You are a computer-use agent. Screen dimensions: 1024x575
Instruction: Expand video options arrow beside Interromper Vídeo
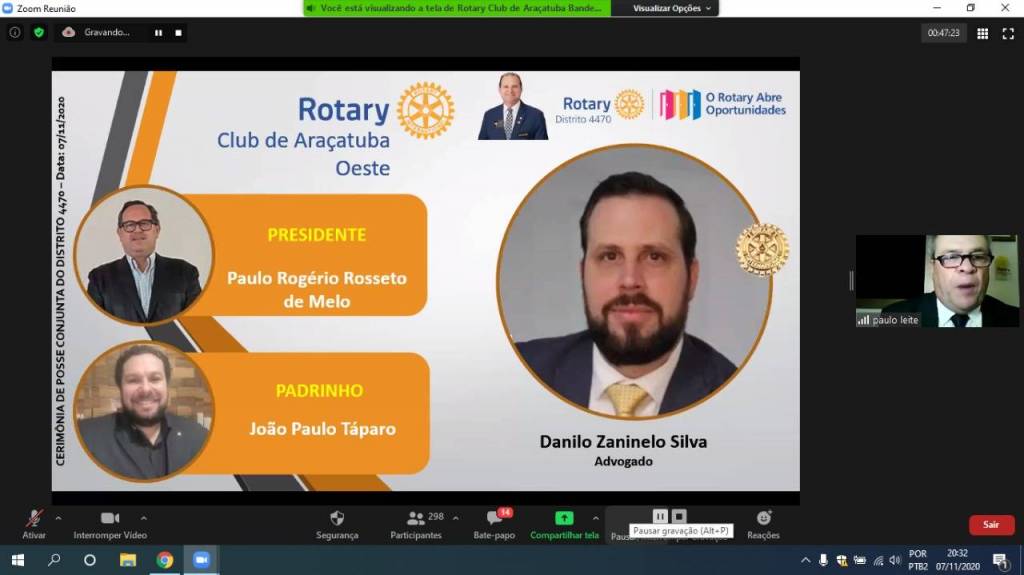click(144, 518)
